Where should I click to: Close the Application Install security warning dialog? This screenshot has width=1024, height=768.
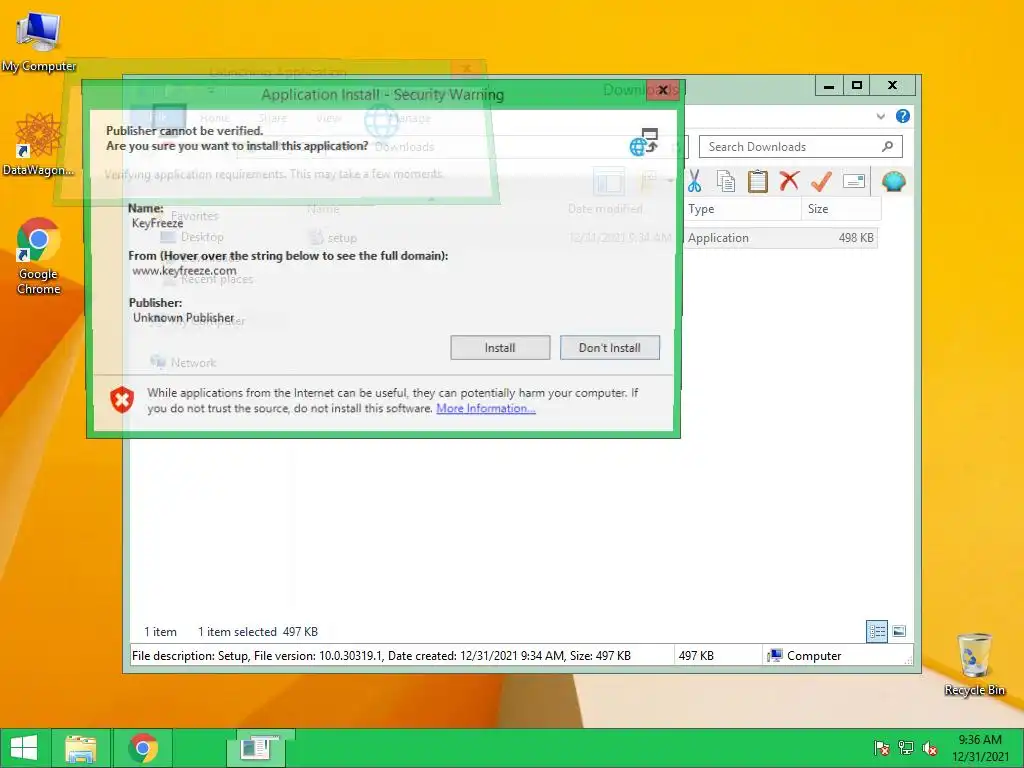[662, 90]
